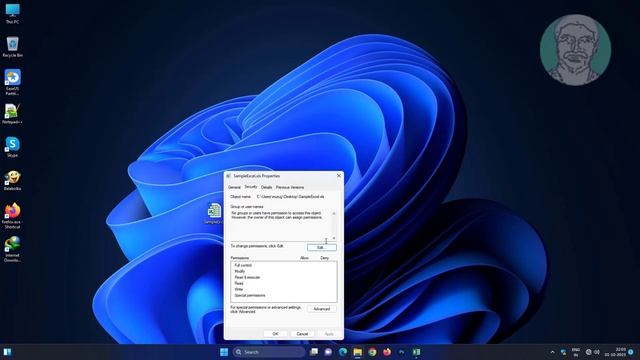Confirm Properties dialog with OK
This screenshot has width=640, height=360.
[x=276, y=334]
